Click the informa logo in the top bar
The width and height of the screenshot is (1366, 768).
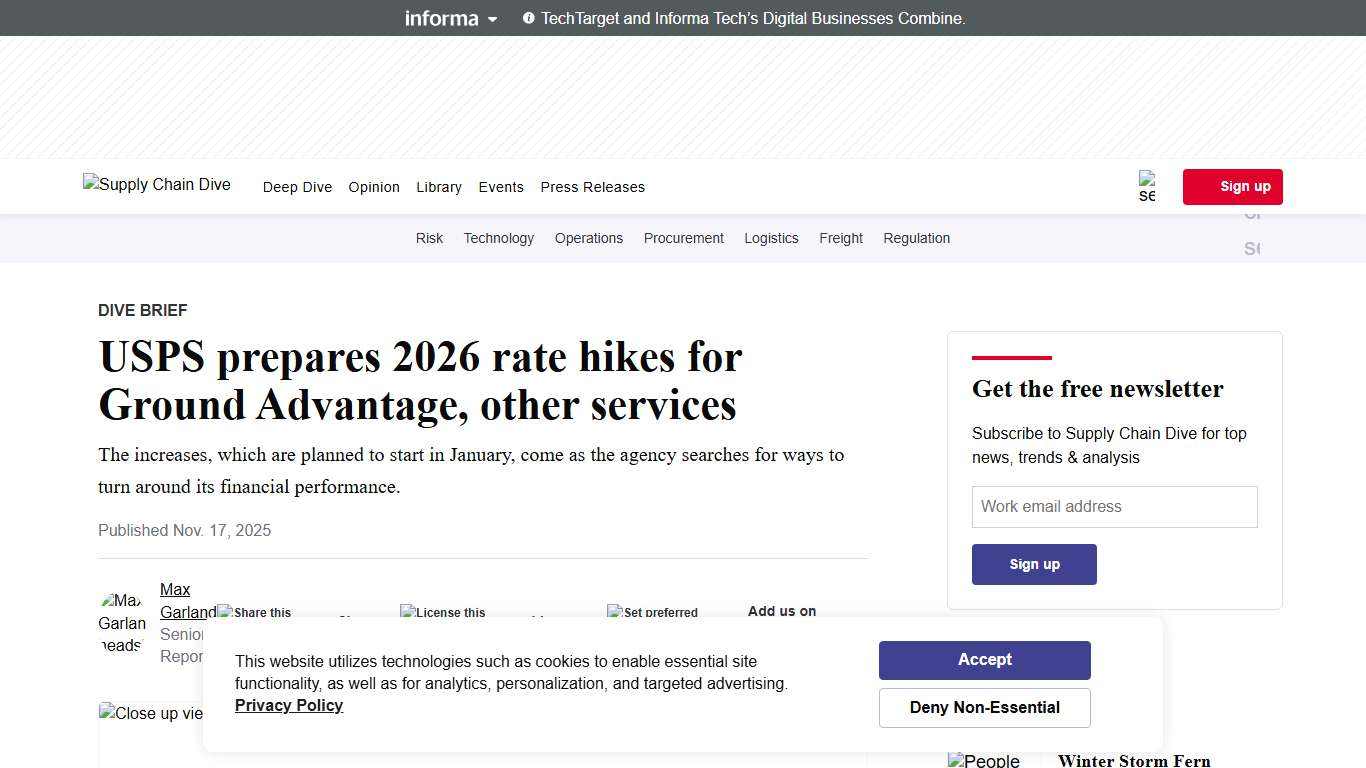point(441,18)
